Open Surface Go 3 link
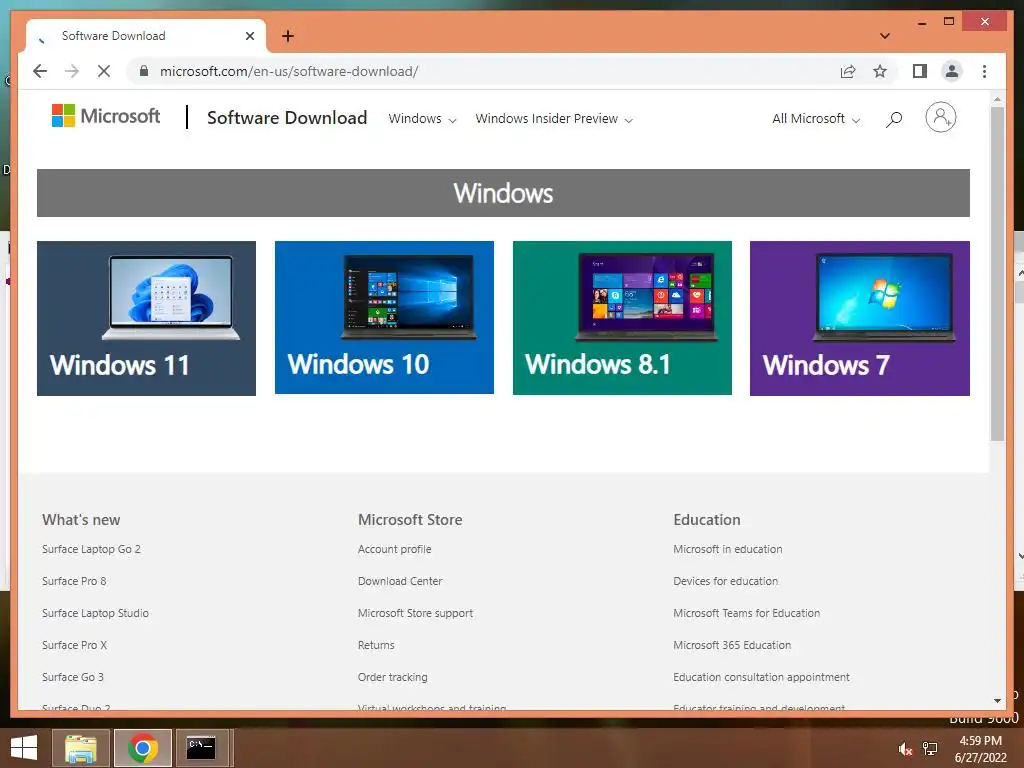Image resolution: width=1024 pixels, height=768 pixels. [x=72, y=677]
